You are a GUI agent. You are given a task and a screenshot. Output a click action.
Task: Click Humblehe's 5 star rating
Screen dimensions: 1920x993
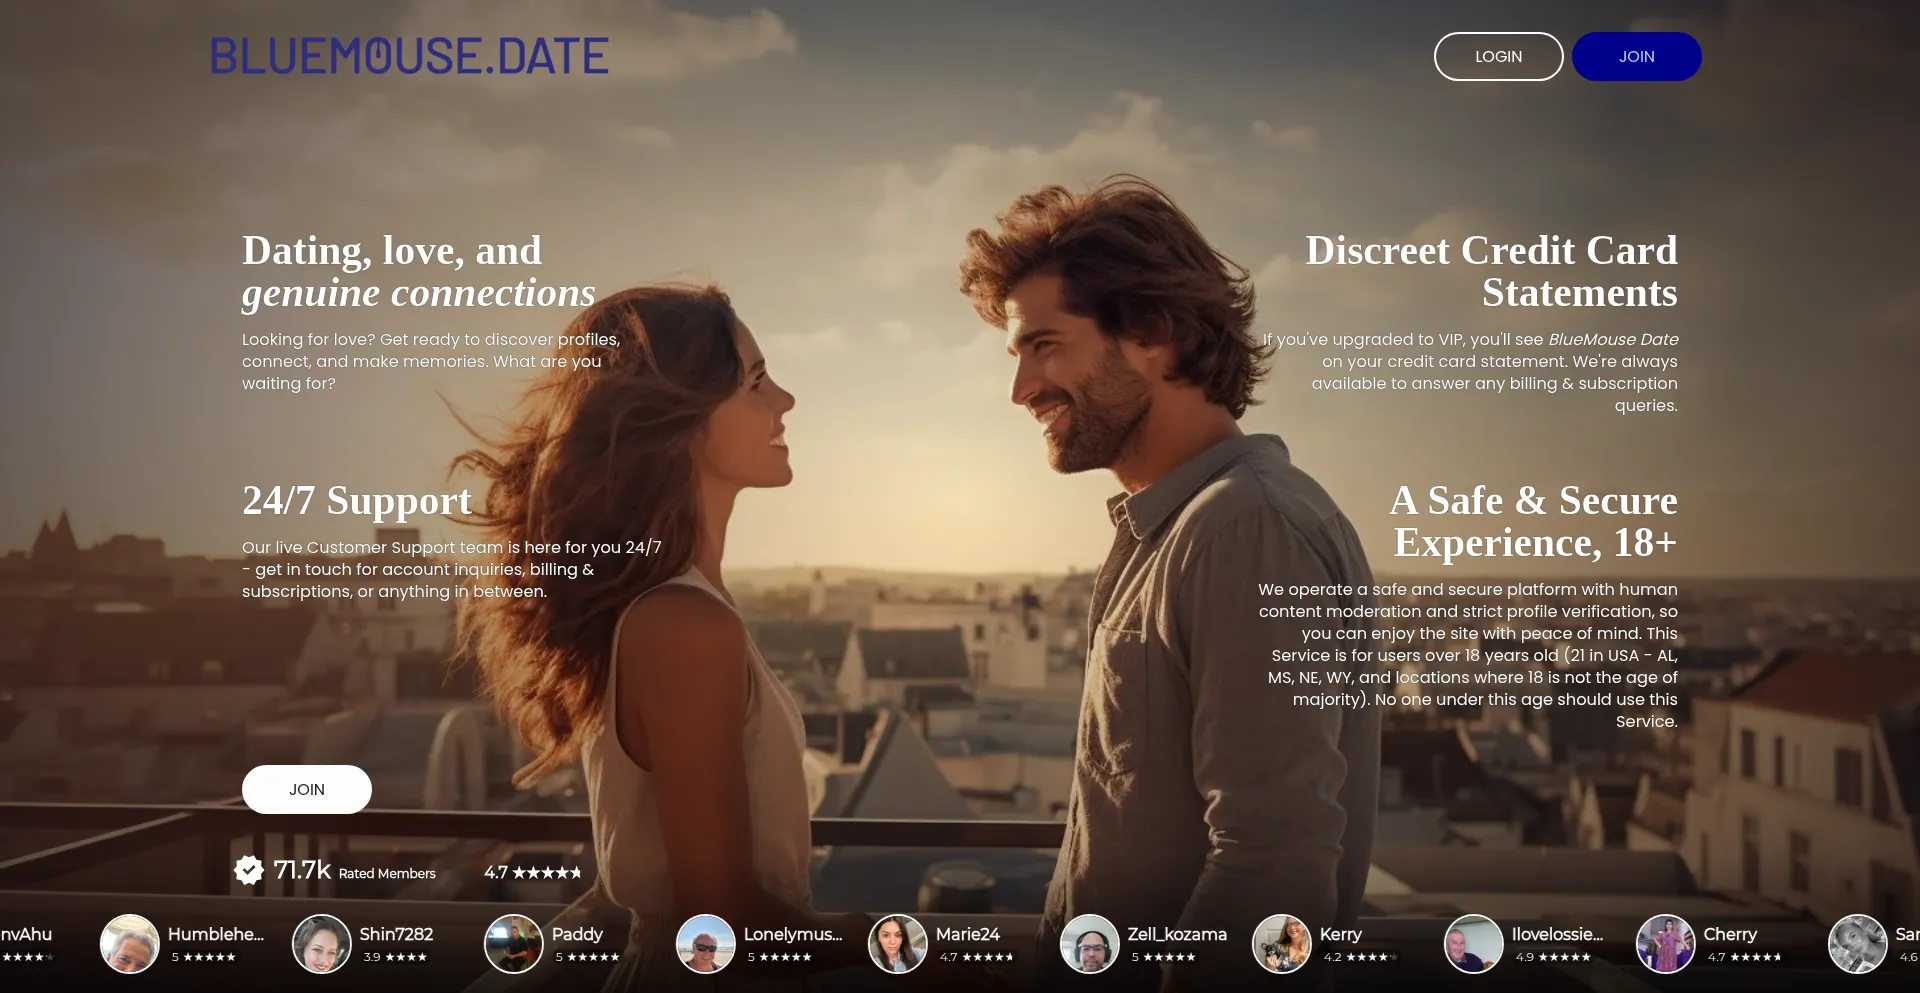pyautogui.click(x=203, y=957)
